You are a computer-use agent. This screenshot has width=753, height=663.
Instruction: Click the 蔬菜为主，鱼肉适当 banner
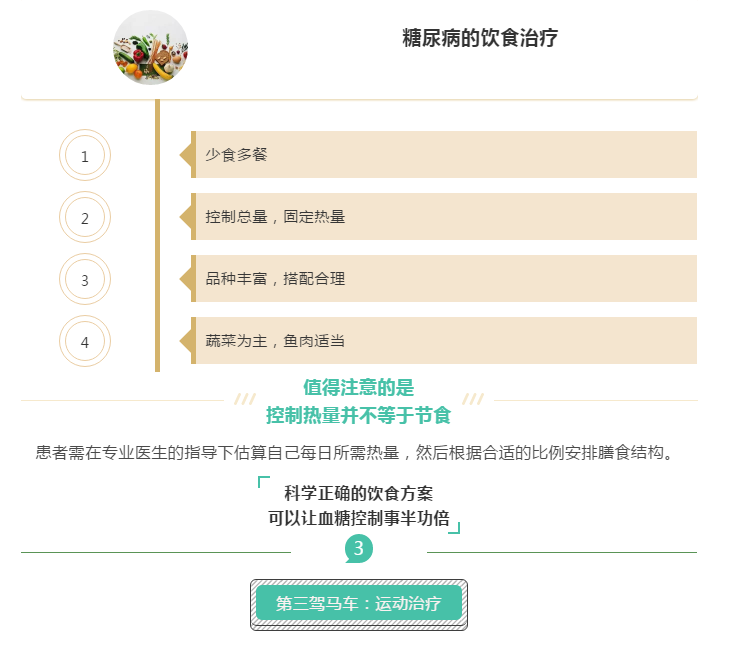pyautogui.click(x=446, y=340)
